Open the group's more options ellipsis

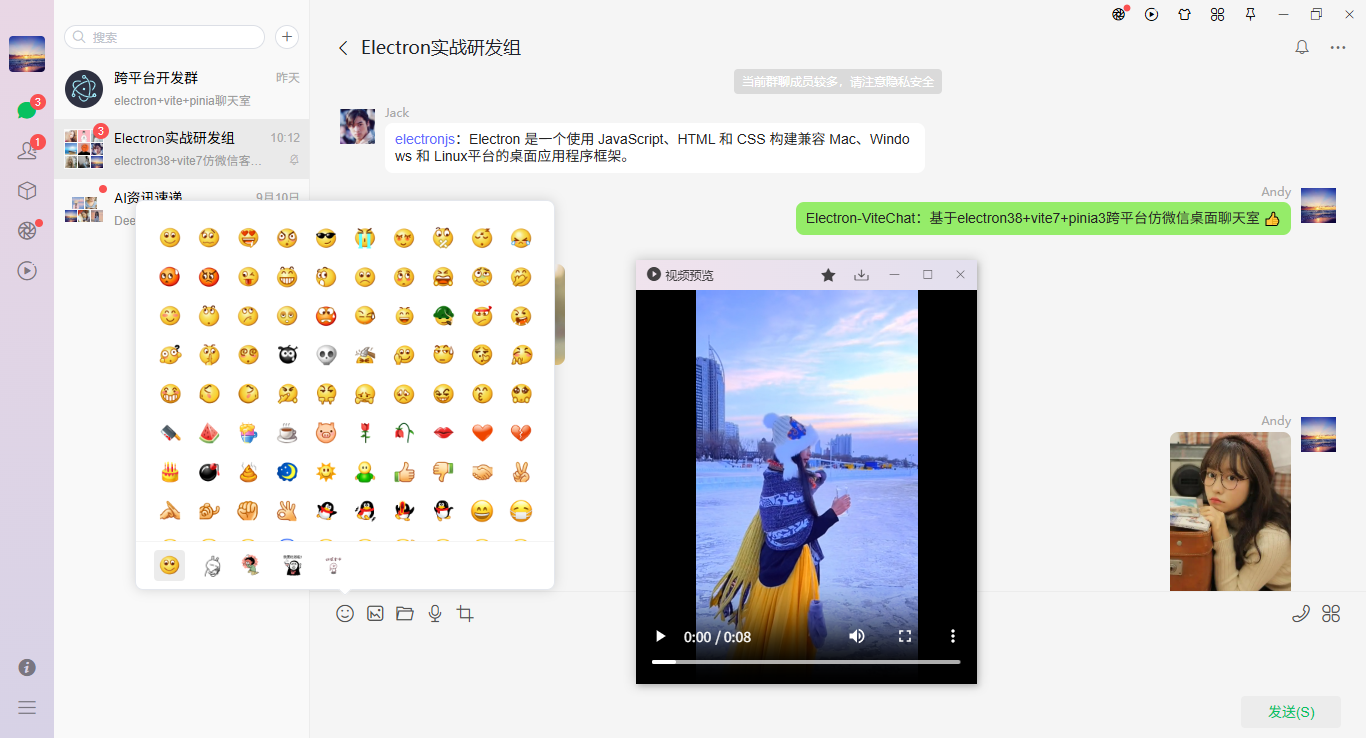coord(1337,47)
